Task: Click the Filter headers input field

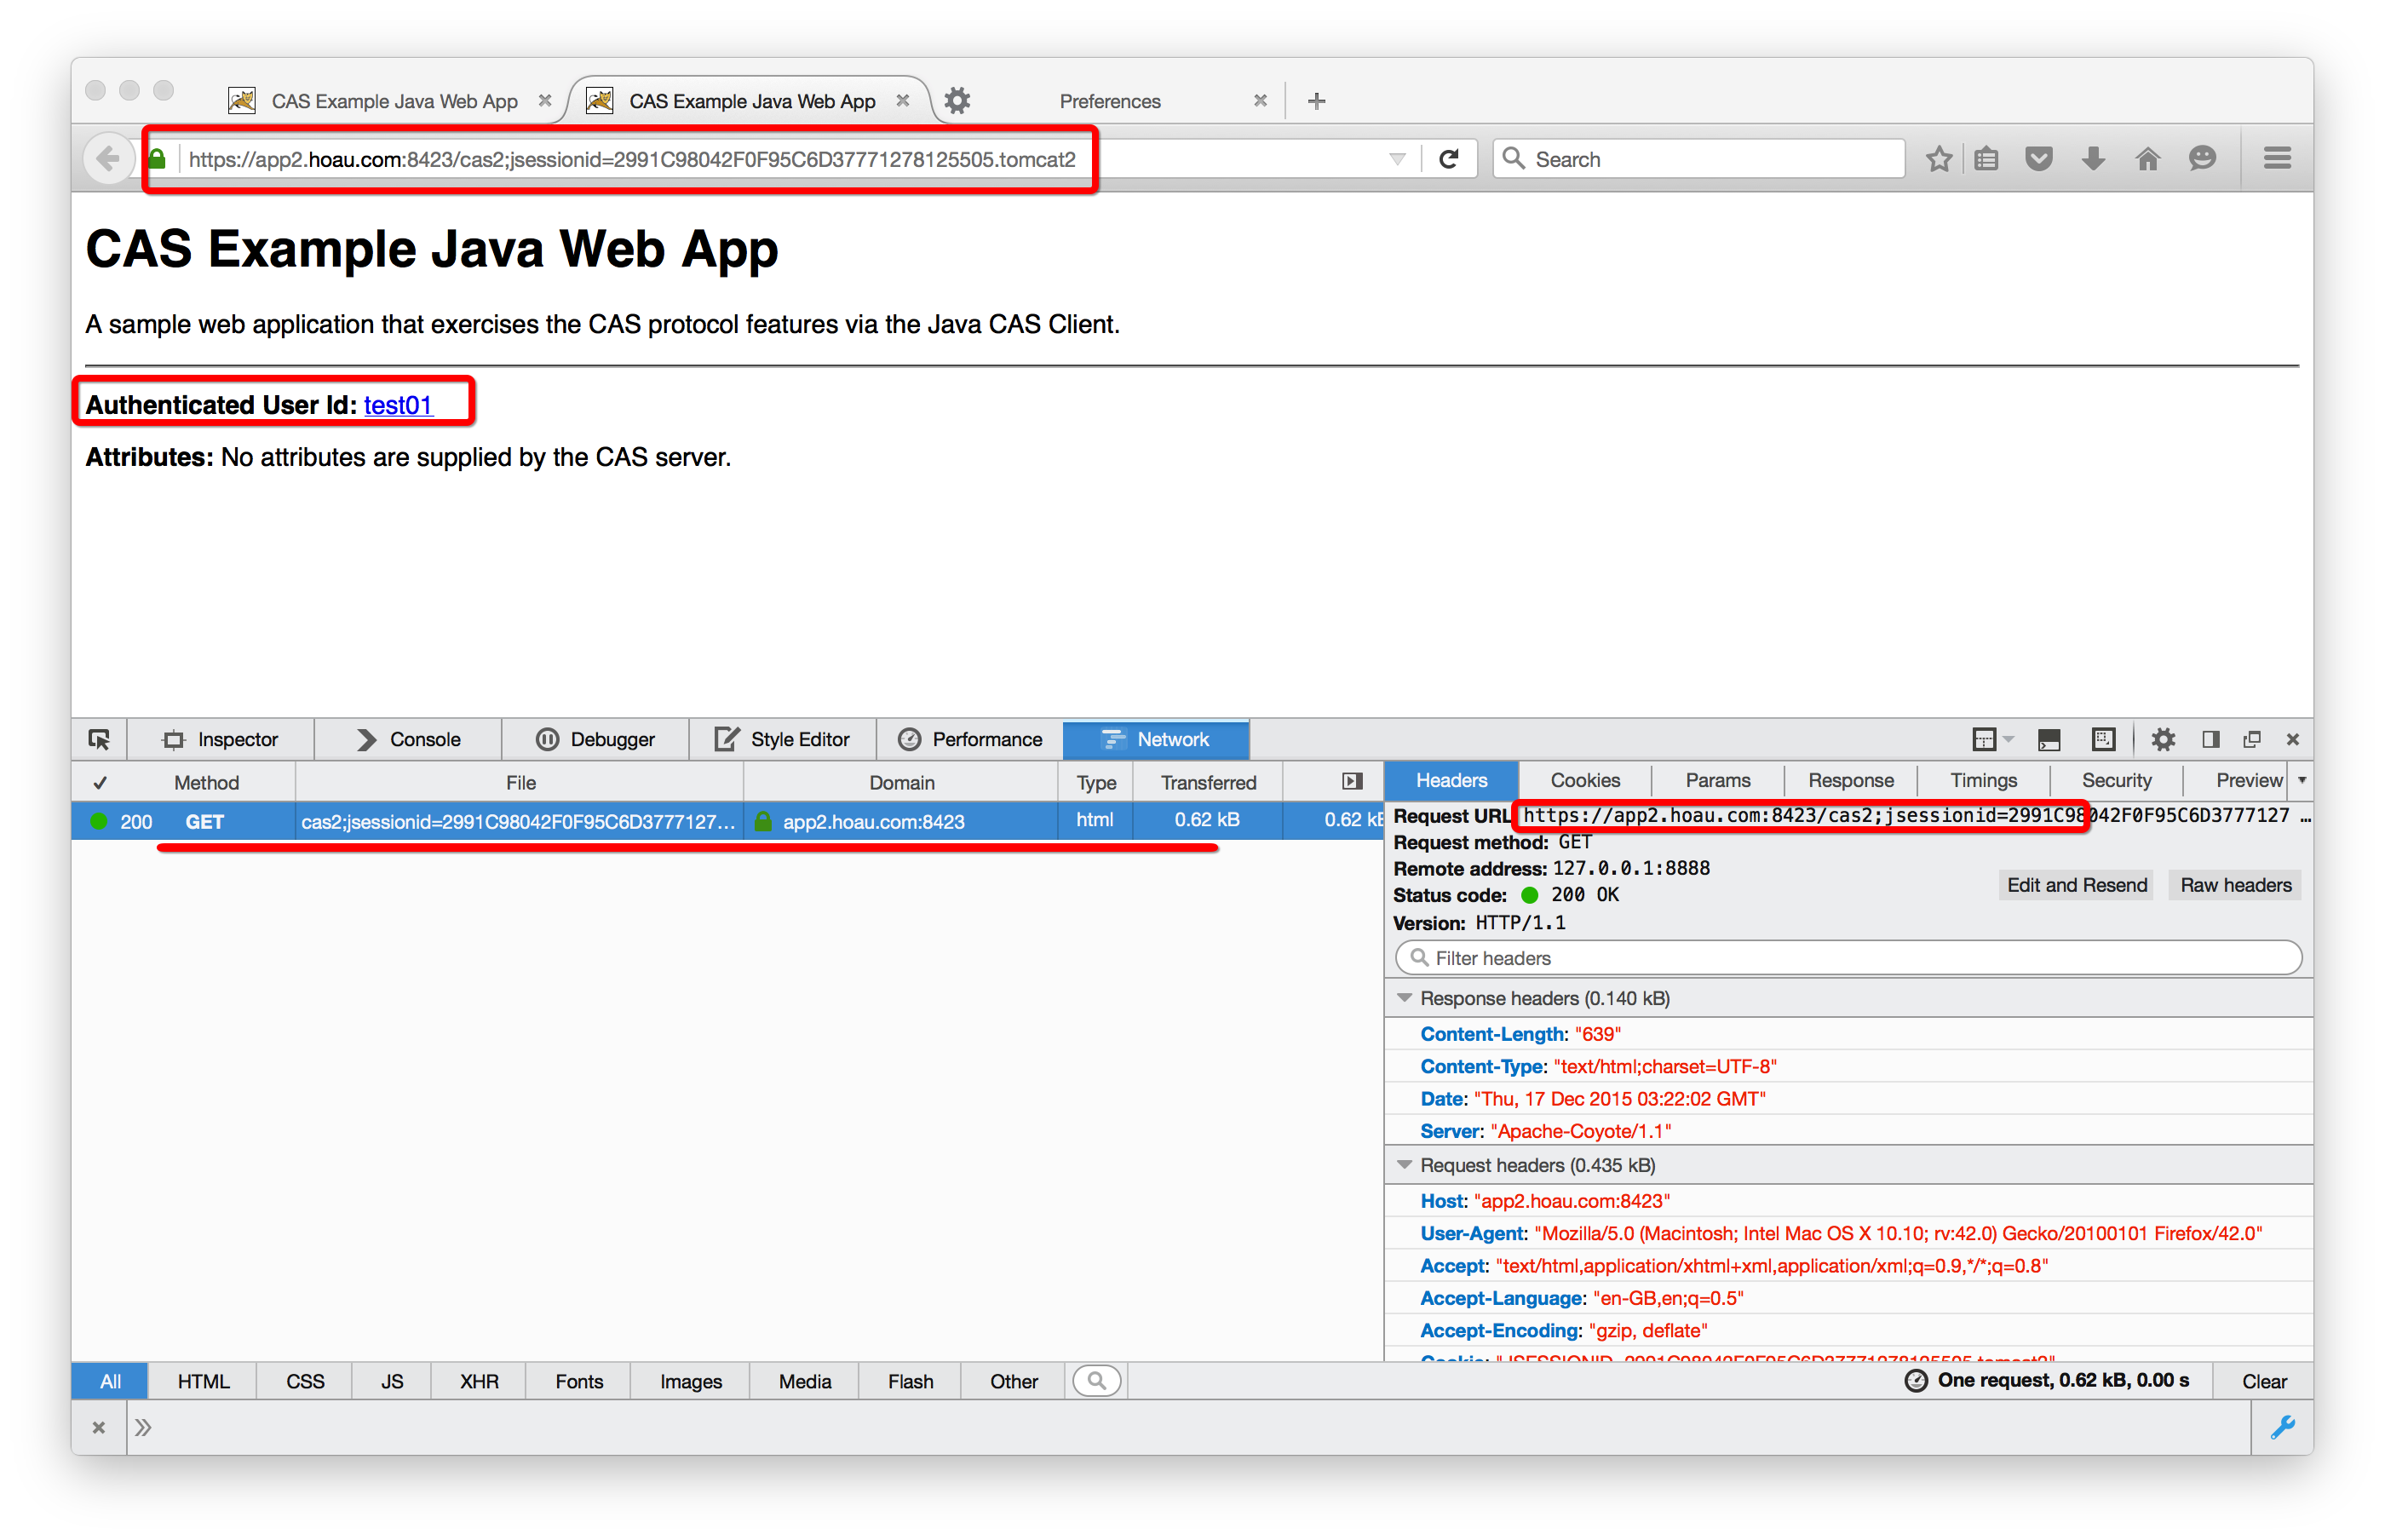Action: click(1850, 958)
